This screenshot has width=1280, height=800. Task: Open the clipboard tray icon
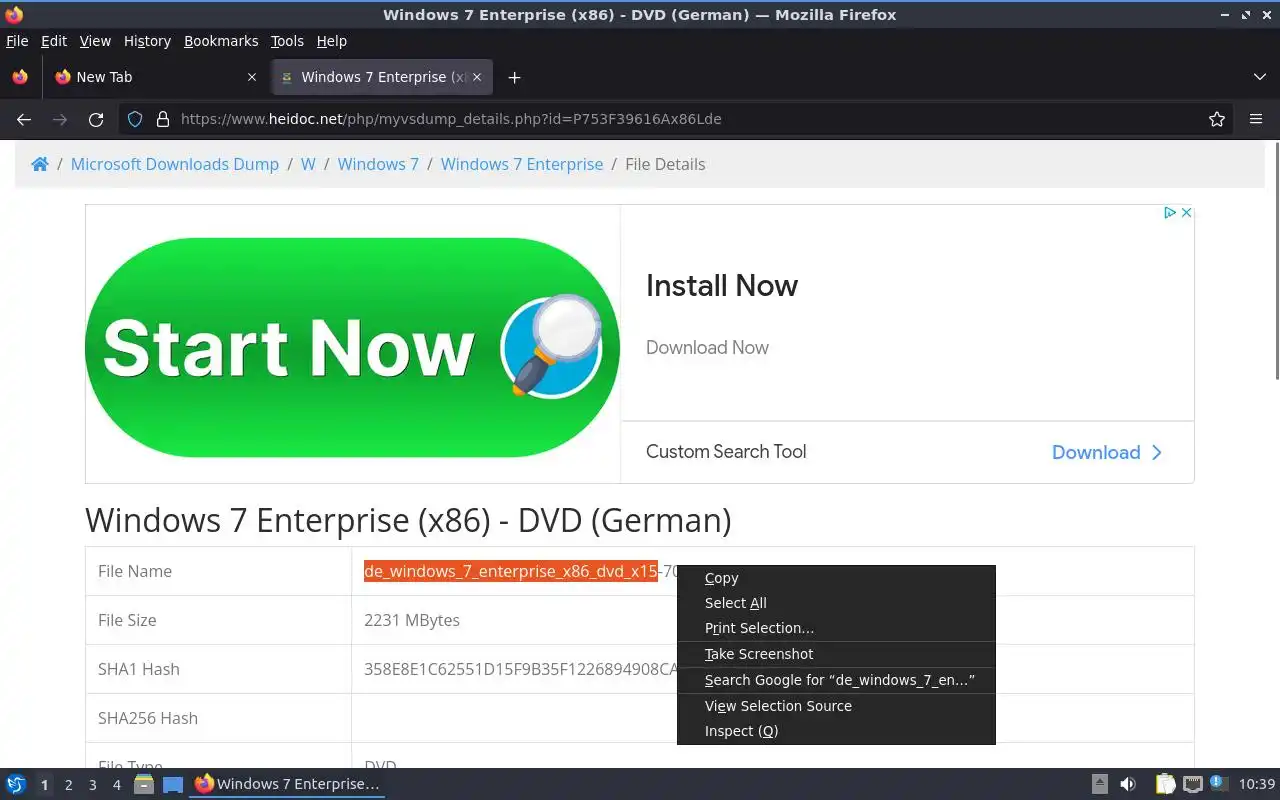[1165, 784]
